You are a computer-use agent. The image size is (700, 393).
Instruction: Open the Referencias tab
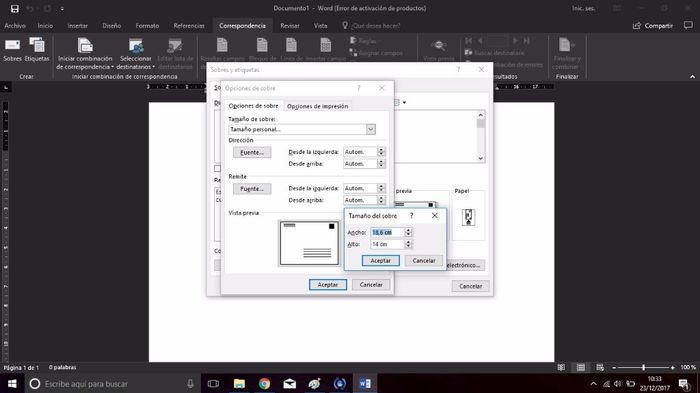pyautogui.click(x=189, y=26)
